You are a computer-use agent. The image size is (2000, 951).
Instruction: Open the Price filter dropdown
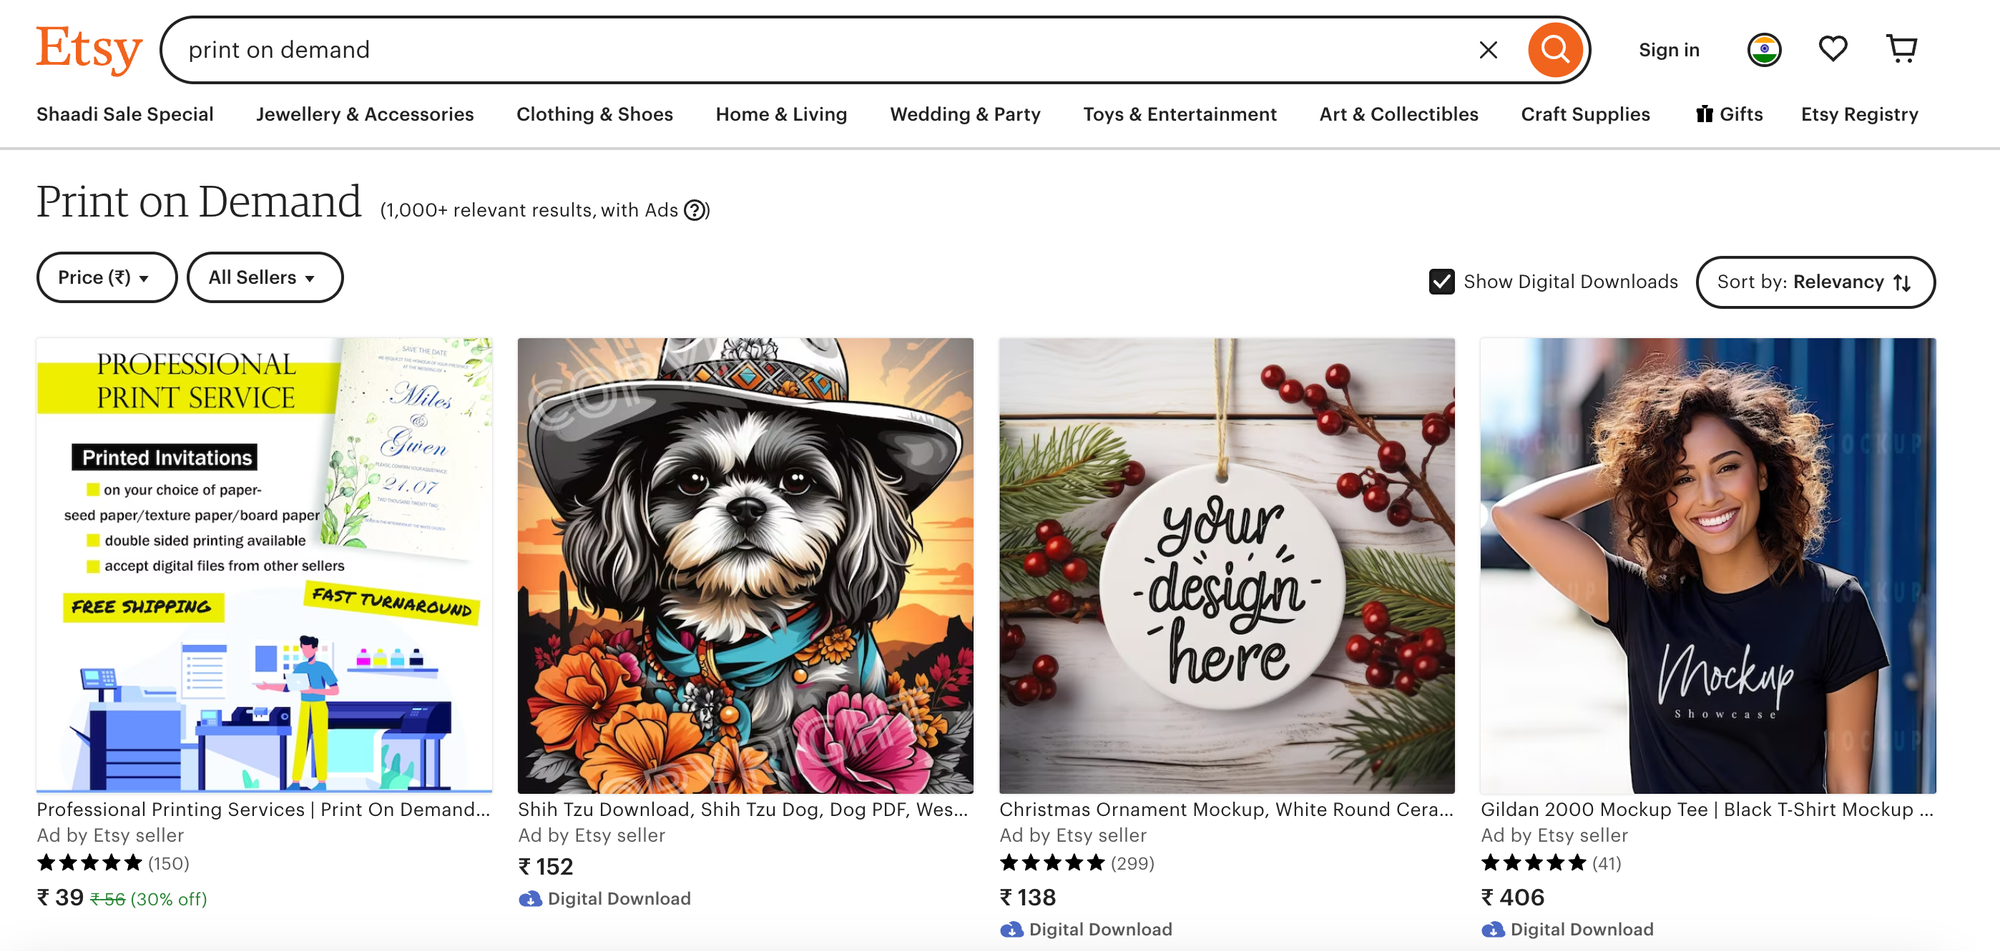click(106, 277)
